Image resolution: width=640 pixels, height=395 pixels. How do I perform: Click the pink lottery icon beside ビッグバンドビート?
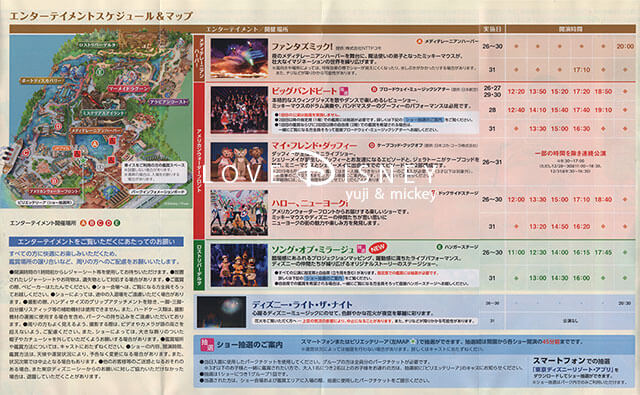[344, 91]
